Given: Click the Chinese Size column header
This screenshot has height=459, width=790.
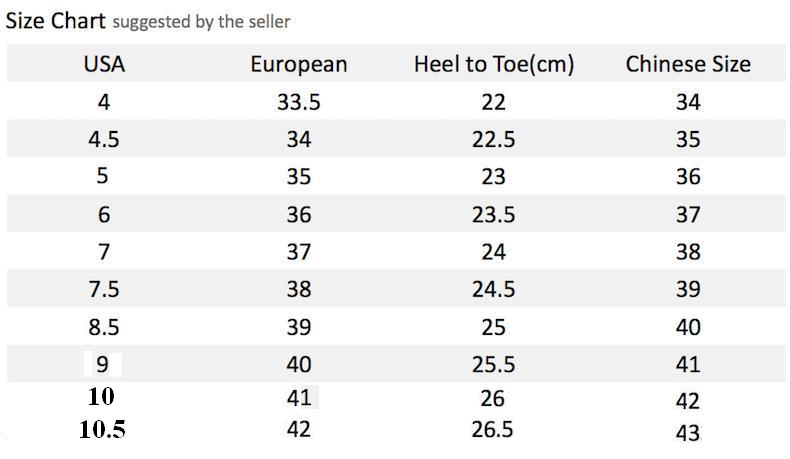Looking at the screenshot, I should coord(687,64).
